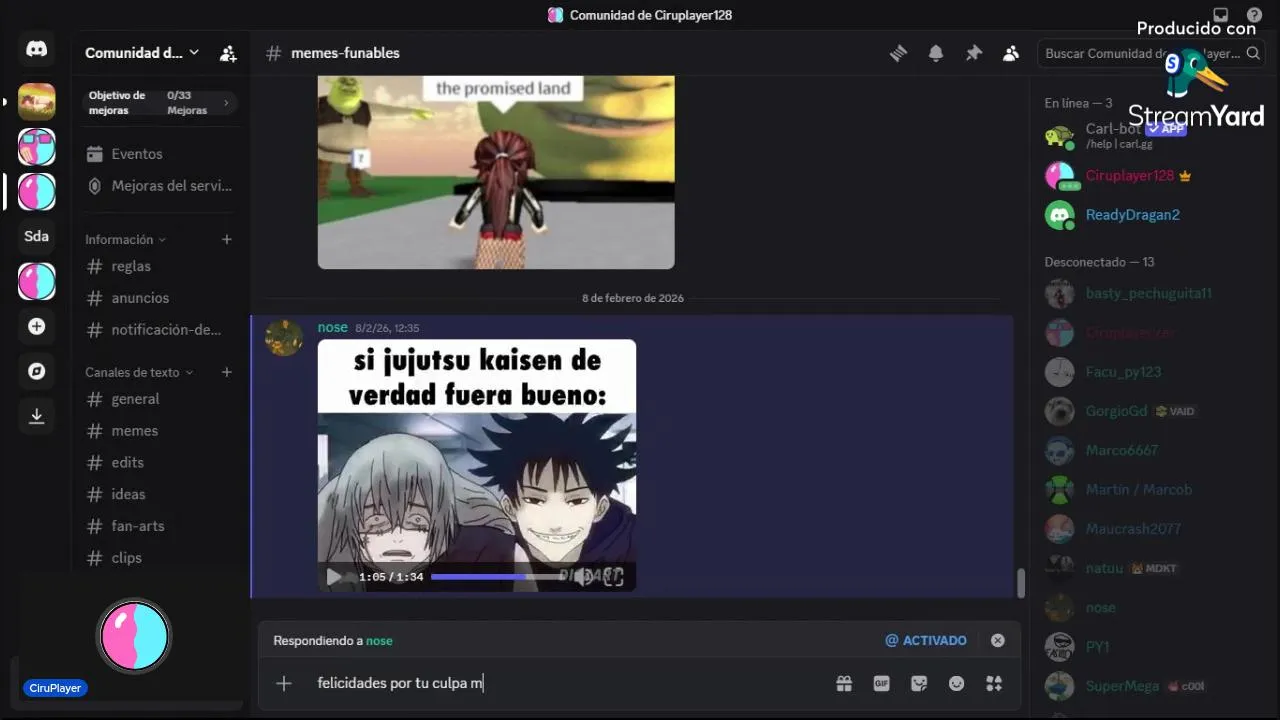Open the Inbox icon
Viewport: 1280px width, 720px height.
[x=1221, y=15]
